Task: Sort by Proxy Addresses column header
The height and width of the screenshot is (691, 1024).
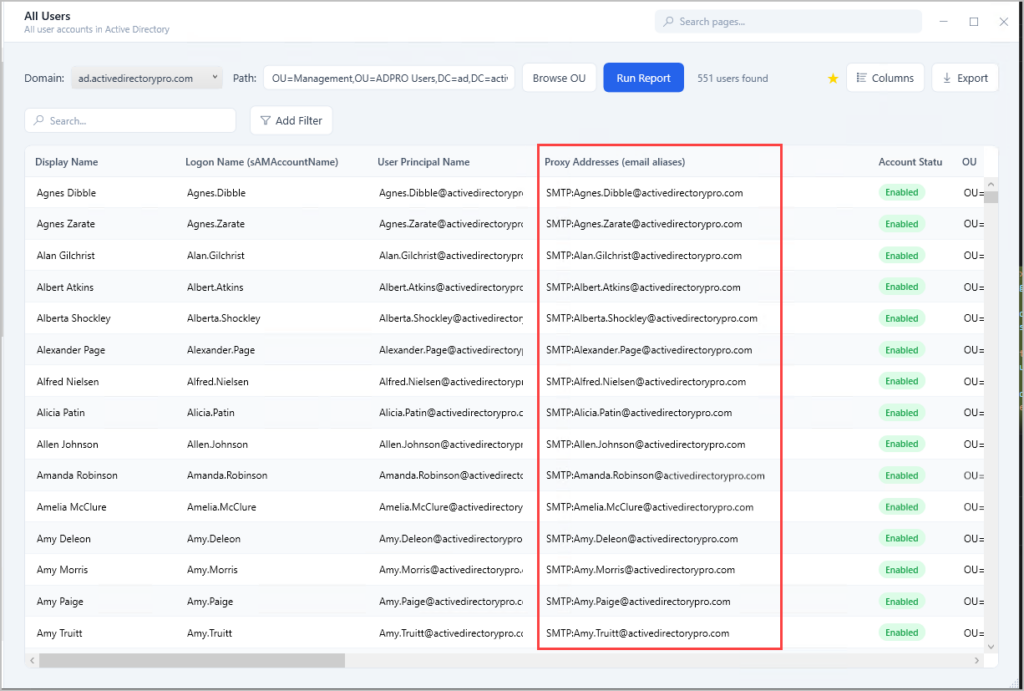Action: click(x=615, y=162)
